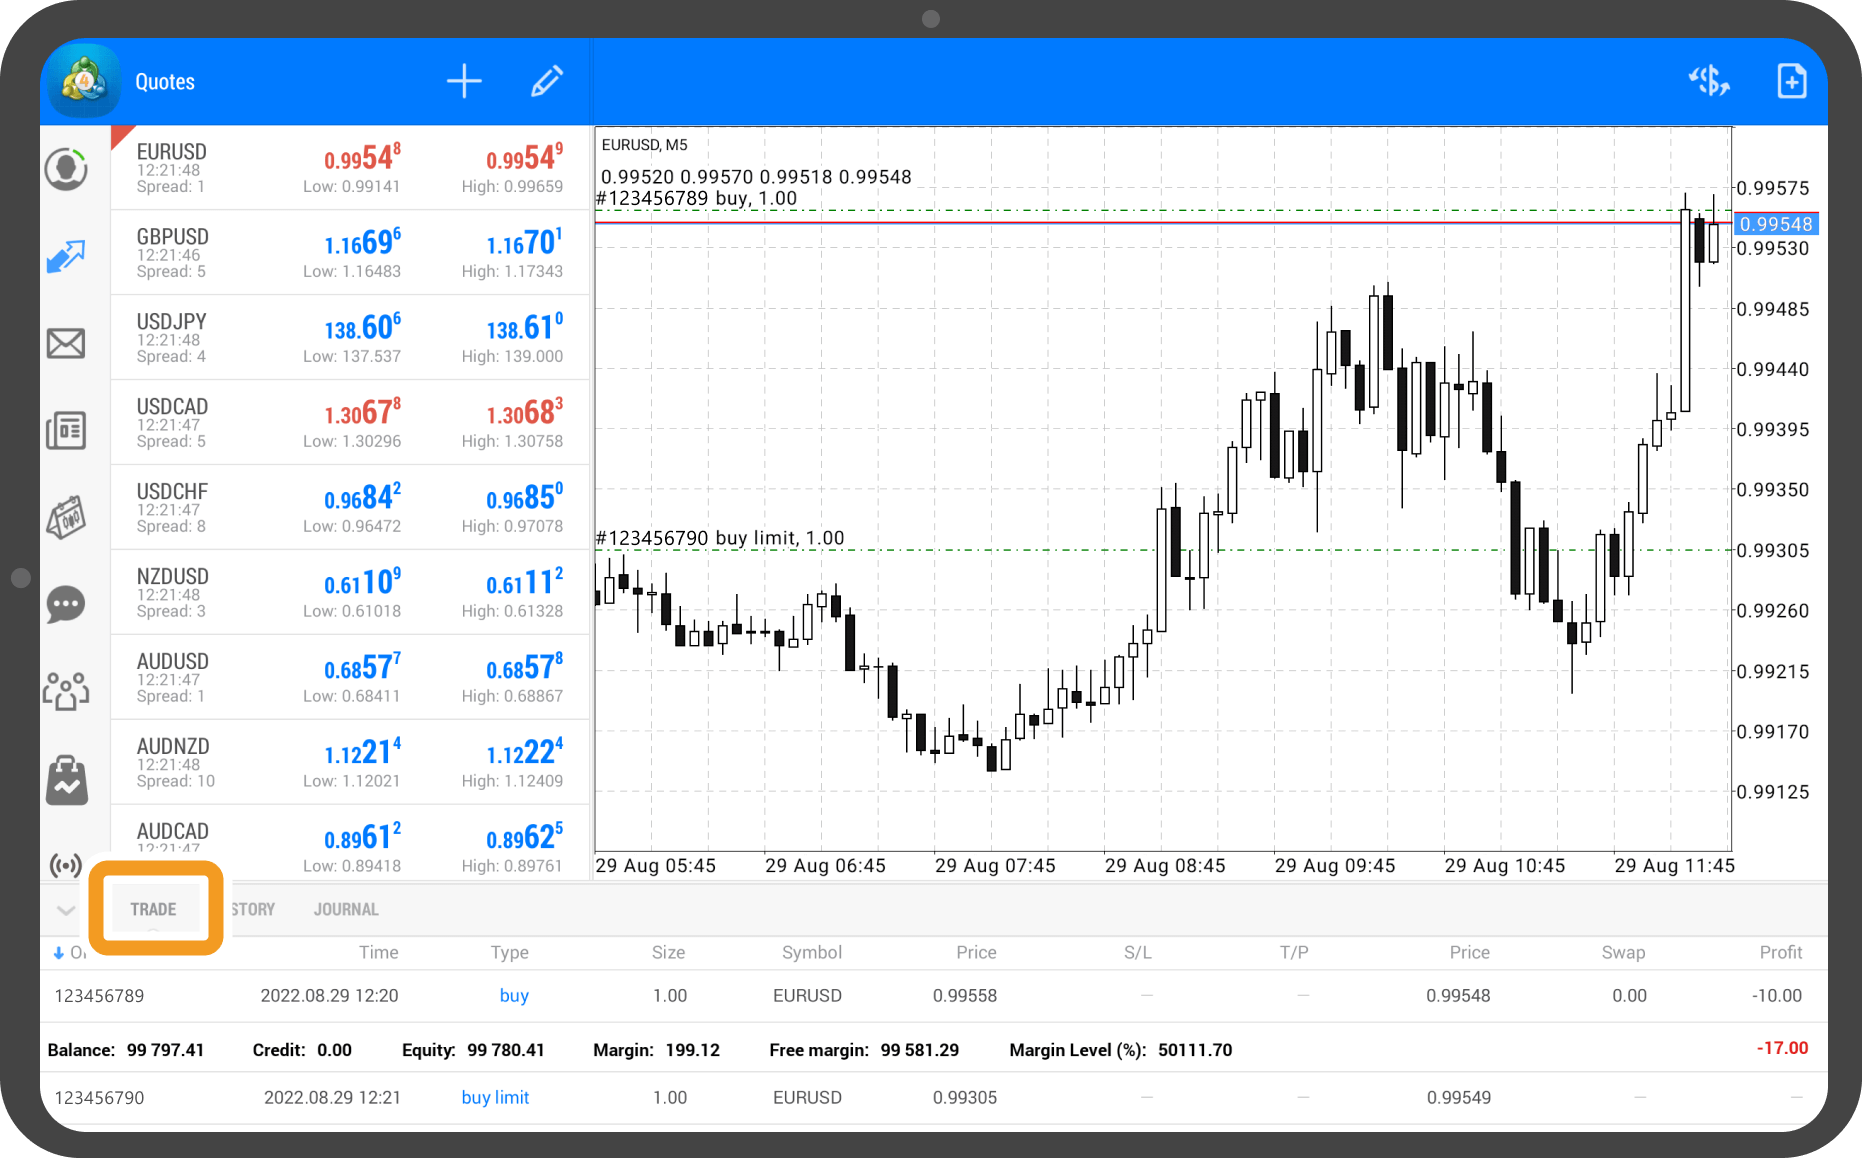Click the add chart page icon
Viewport: 1862px width, 1158px height.
point(1791,81)
